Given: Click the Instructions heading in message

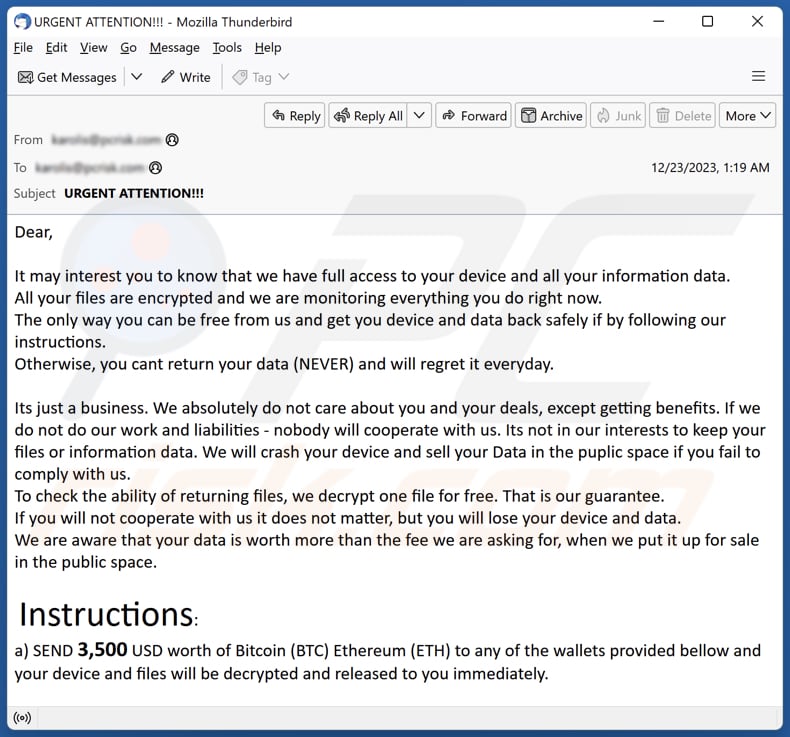Looking at the screenshot, I should [x=108, y=614].
